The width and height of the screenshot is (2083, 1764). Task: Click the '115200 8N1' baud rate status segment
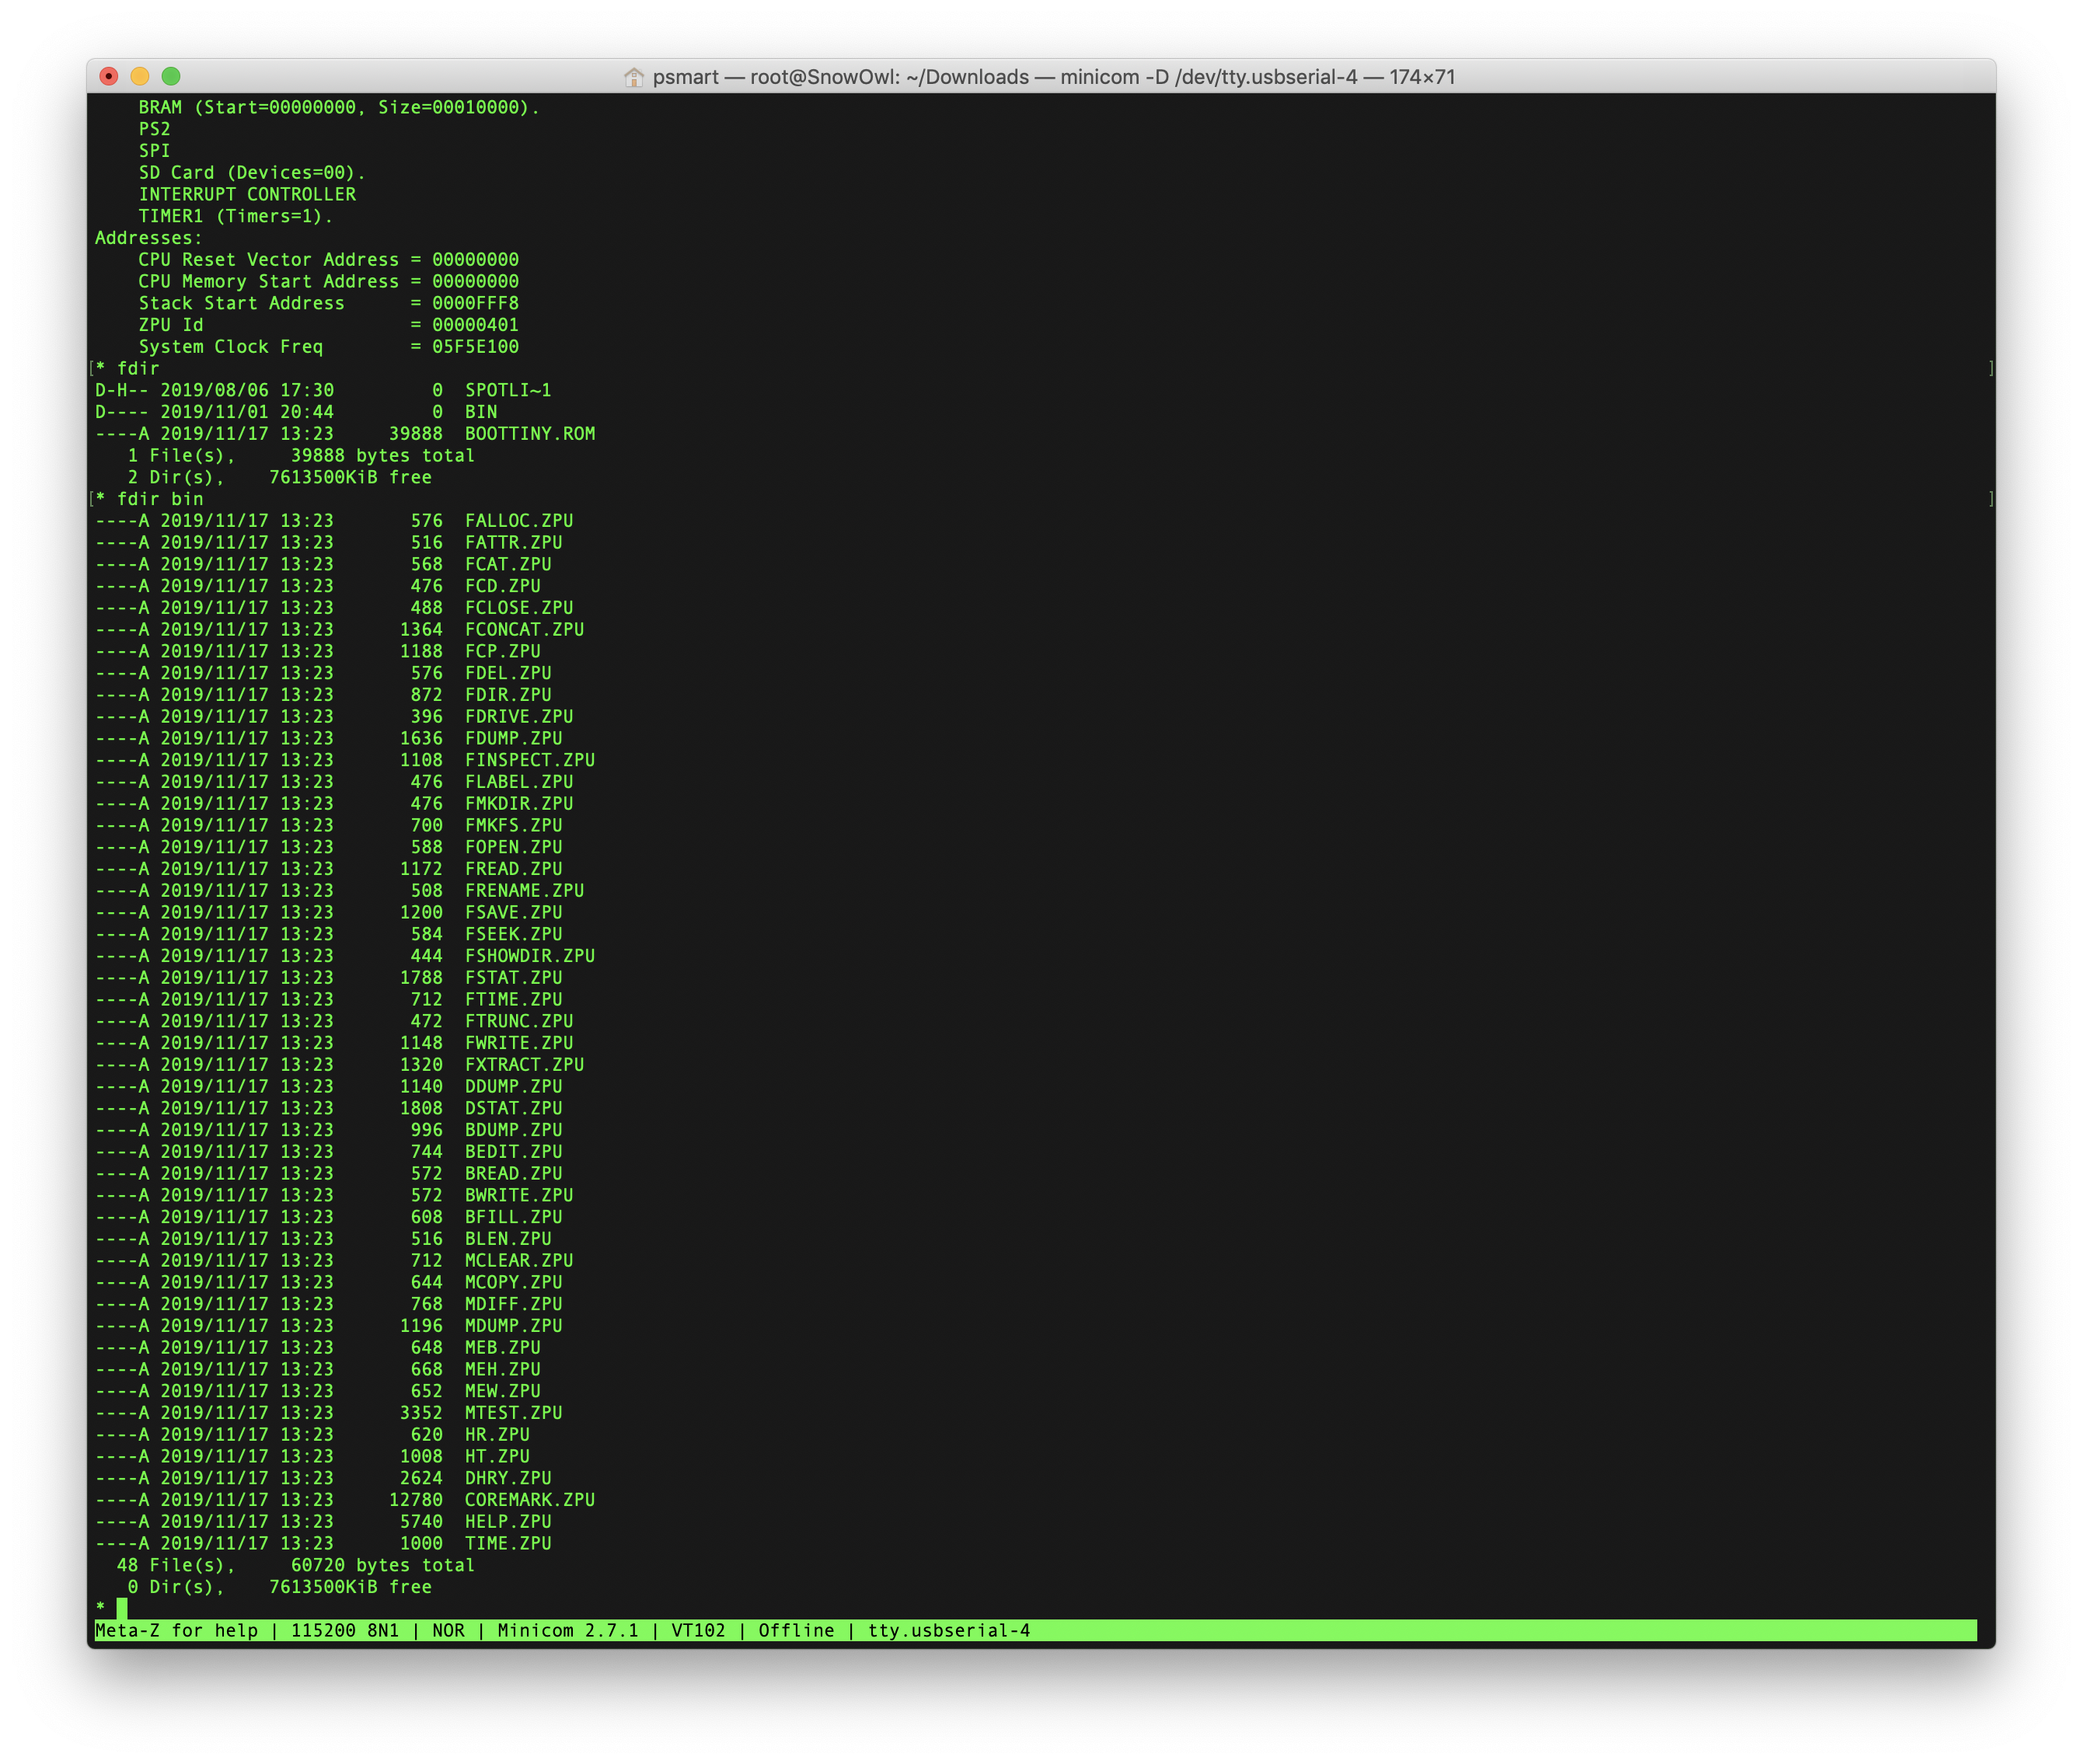[x=344, y=1630]
